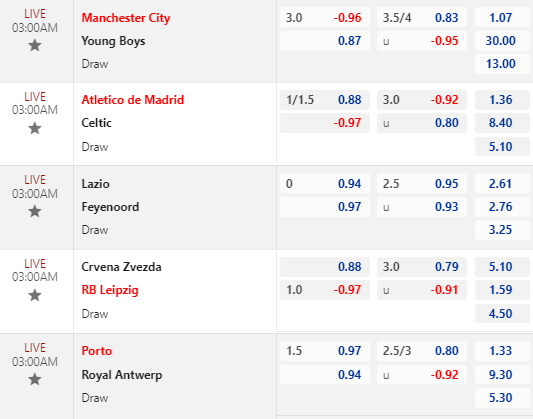The height and width of the screenshot is (419, 533).
Task: Select Manchester City handicap 3.0 odds -0.96
Action: pos(325,17)
